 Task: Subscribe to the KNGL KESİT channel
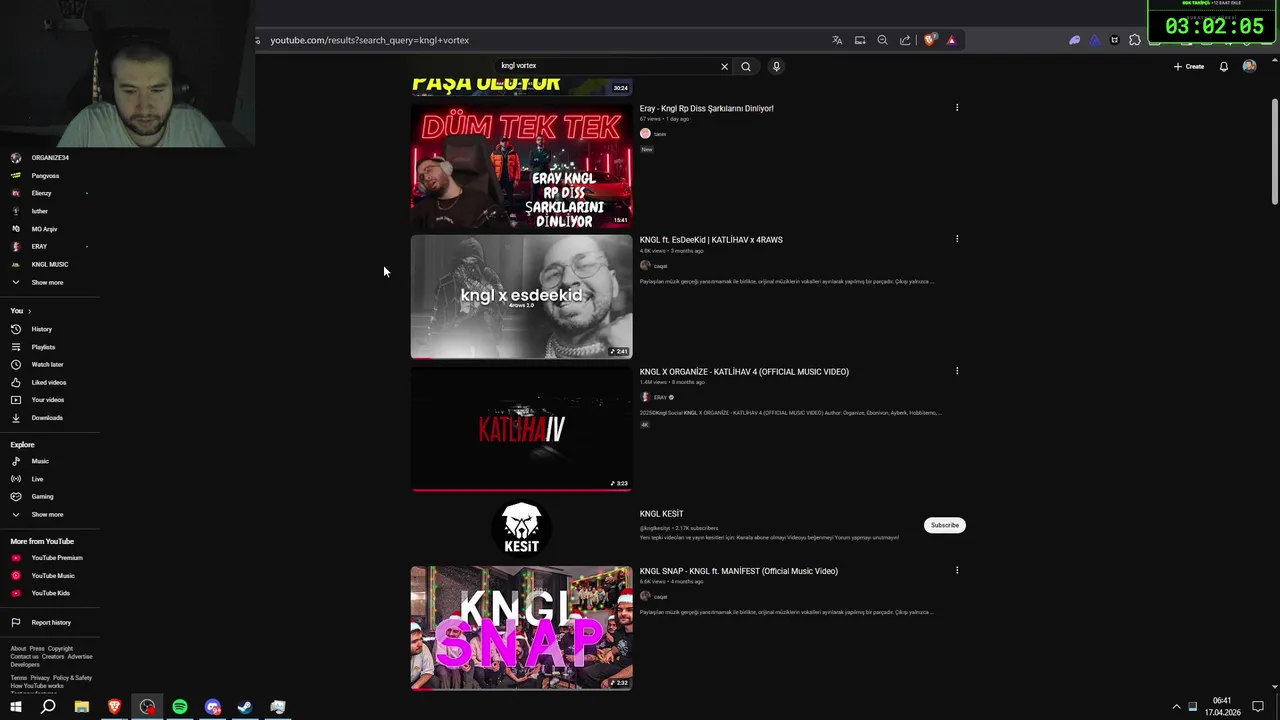pos(945,525)
